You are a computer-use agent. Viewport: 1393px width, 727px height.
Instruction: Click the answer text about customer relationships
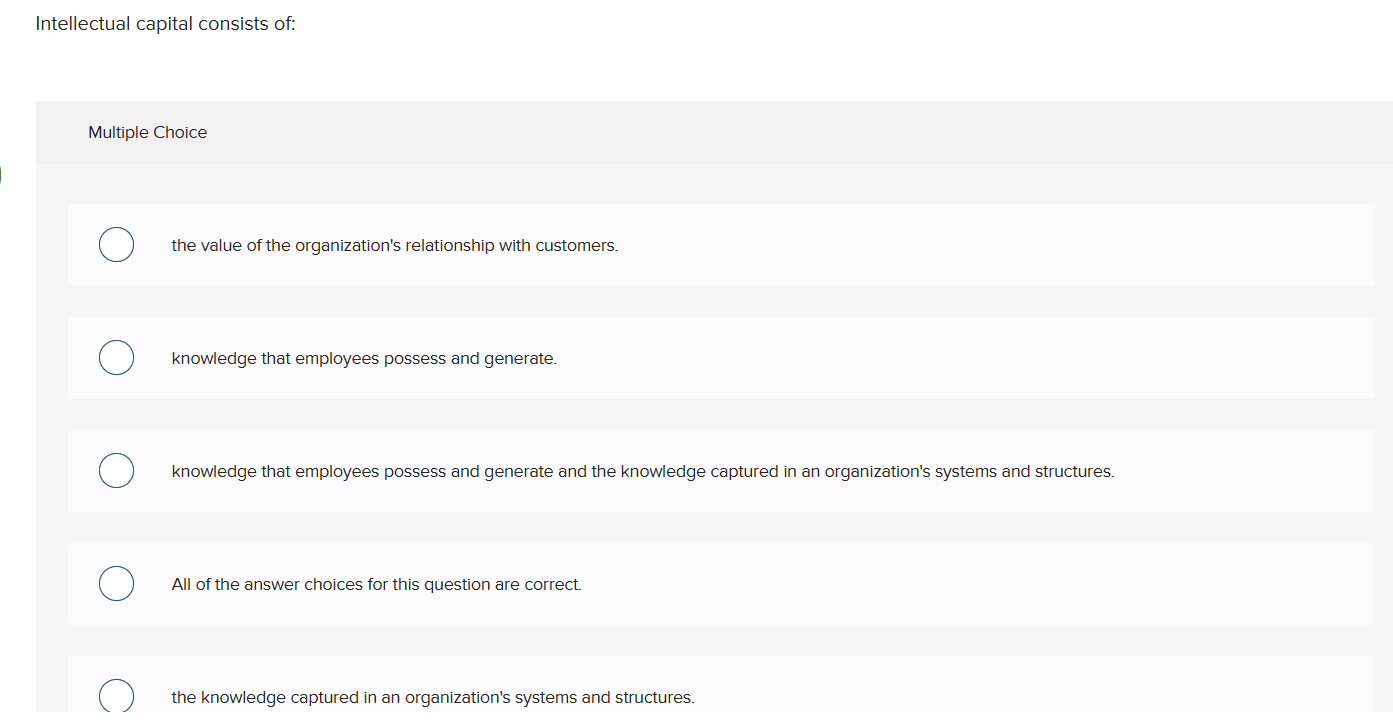pos(394,245)
